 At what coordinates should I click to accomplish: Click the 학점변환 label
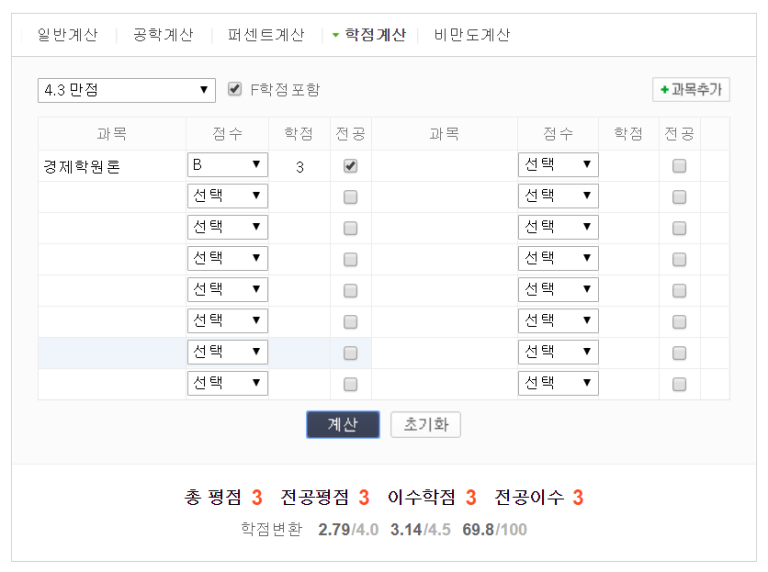pyautogui.click(x=271, y=529)
